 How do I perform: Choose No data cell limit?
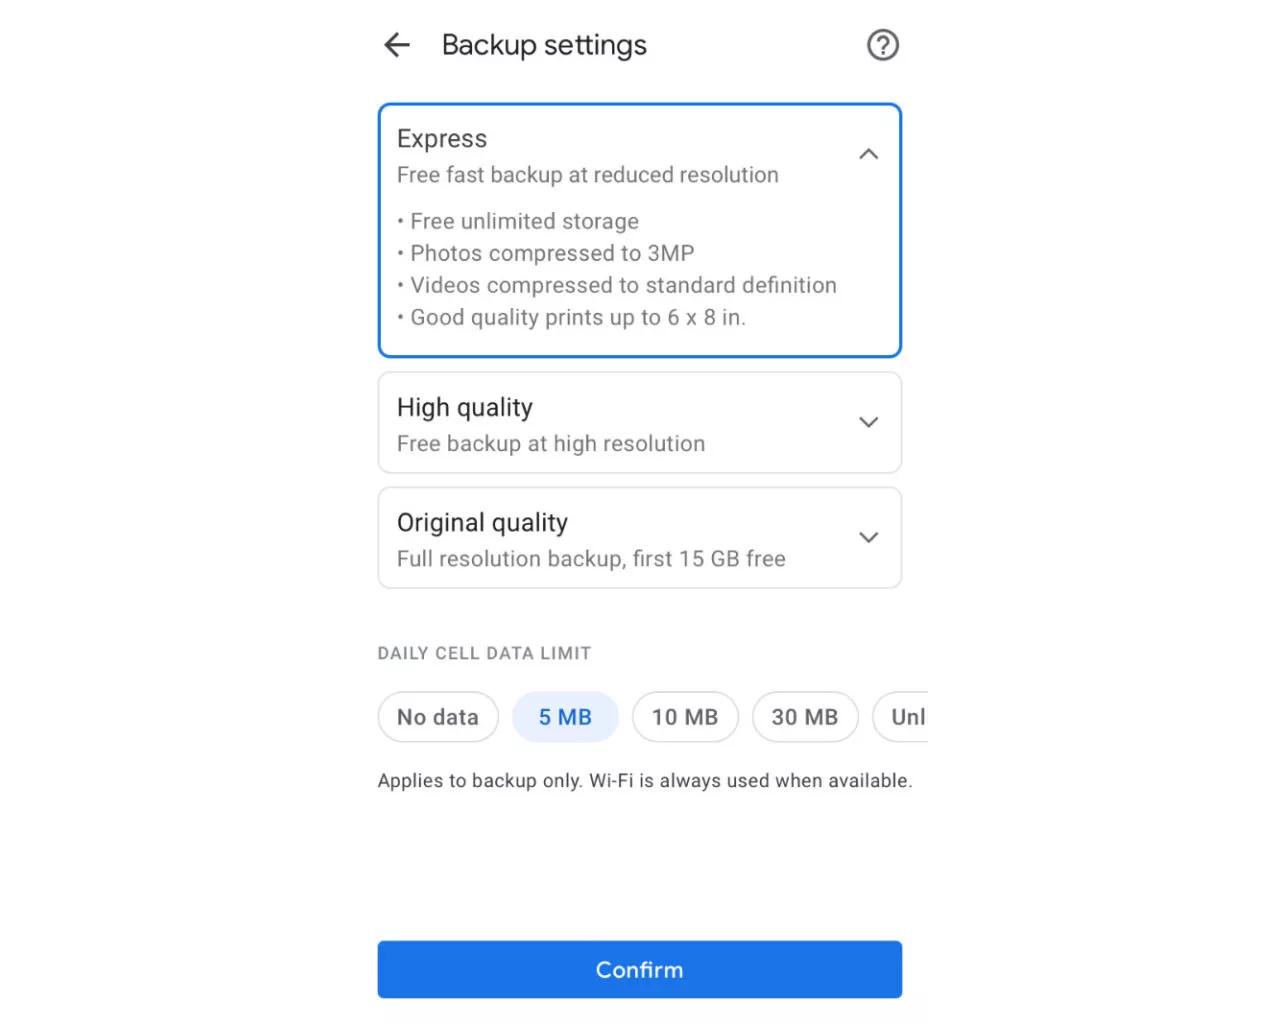click(x=438, y=717)
